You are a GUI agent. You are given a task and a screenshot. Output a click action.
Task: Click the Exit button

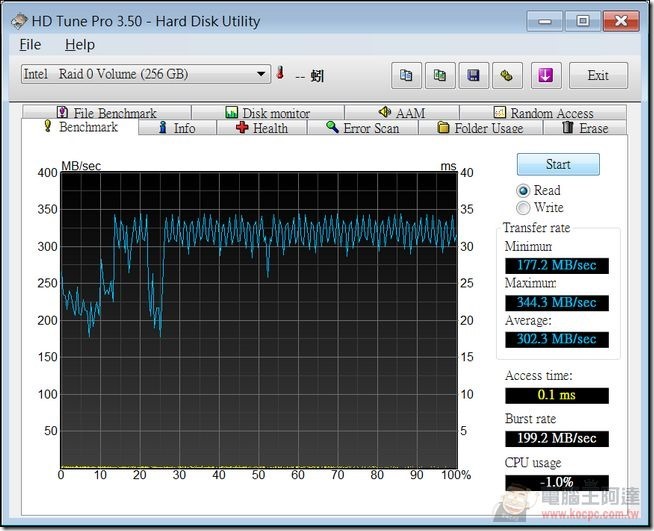[598, 75]
